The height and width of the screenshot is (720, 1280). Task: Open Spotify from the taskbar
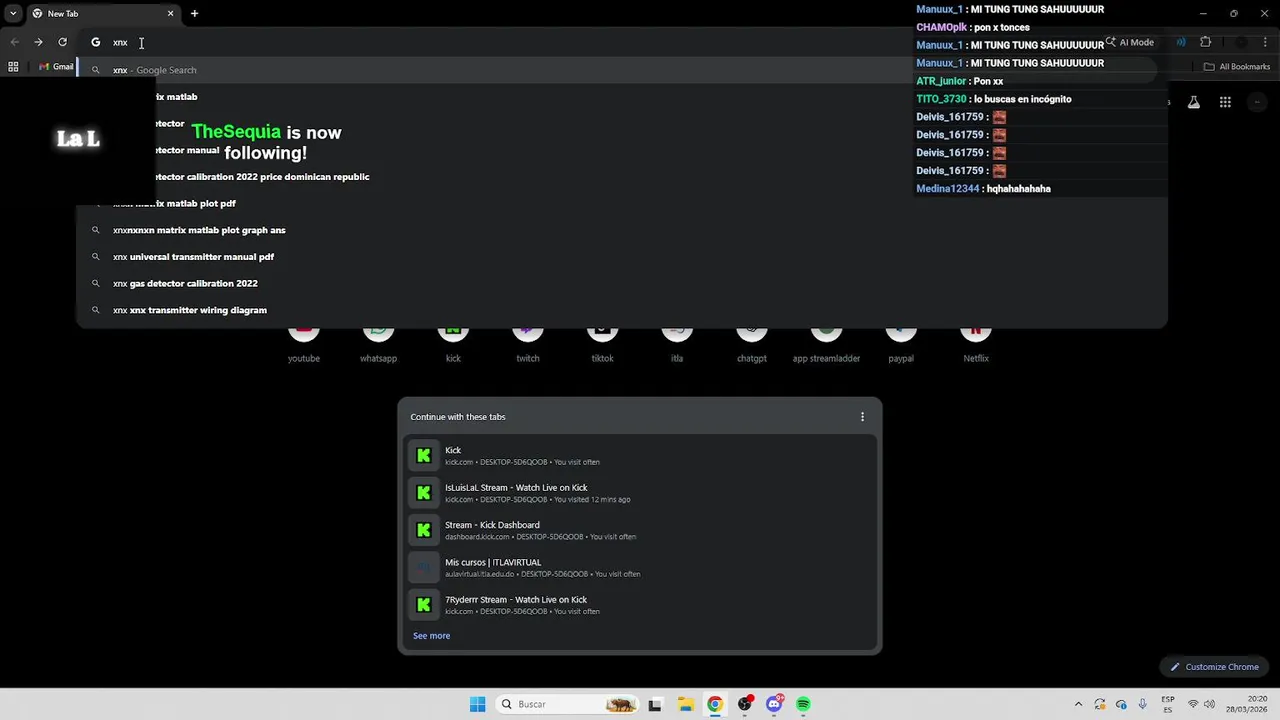click(x=804, y=704)
